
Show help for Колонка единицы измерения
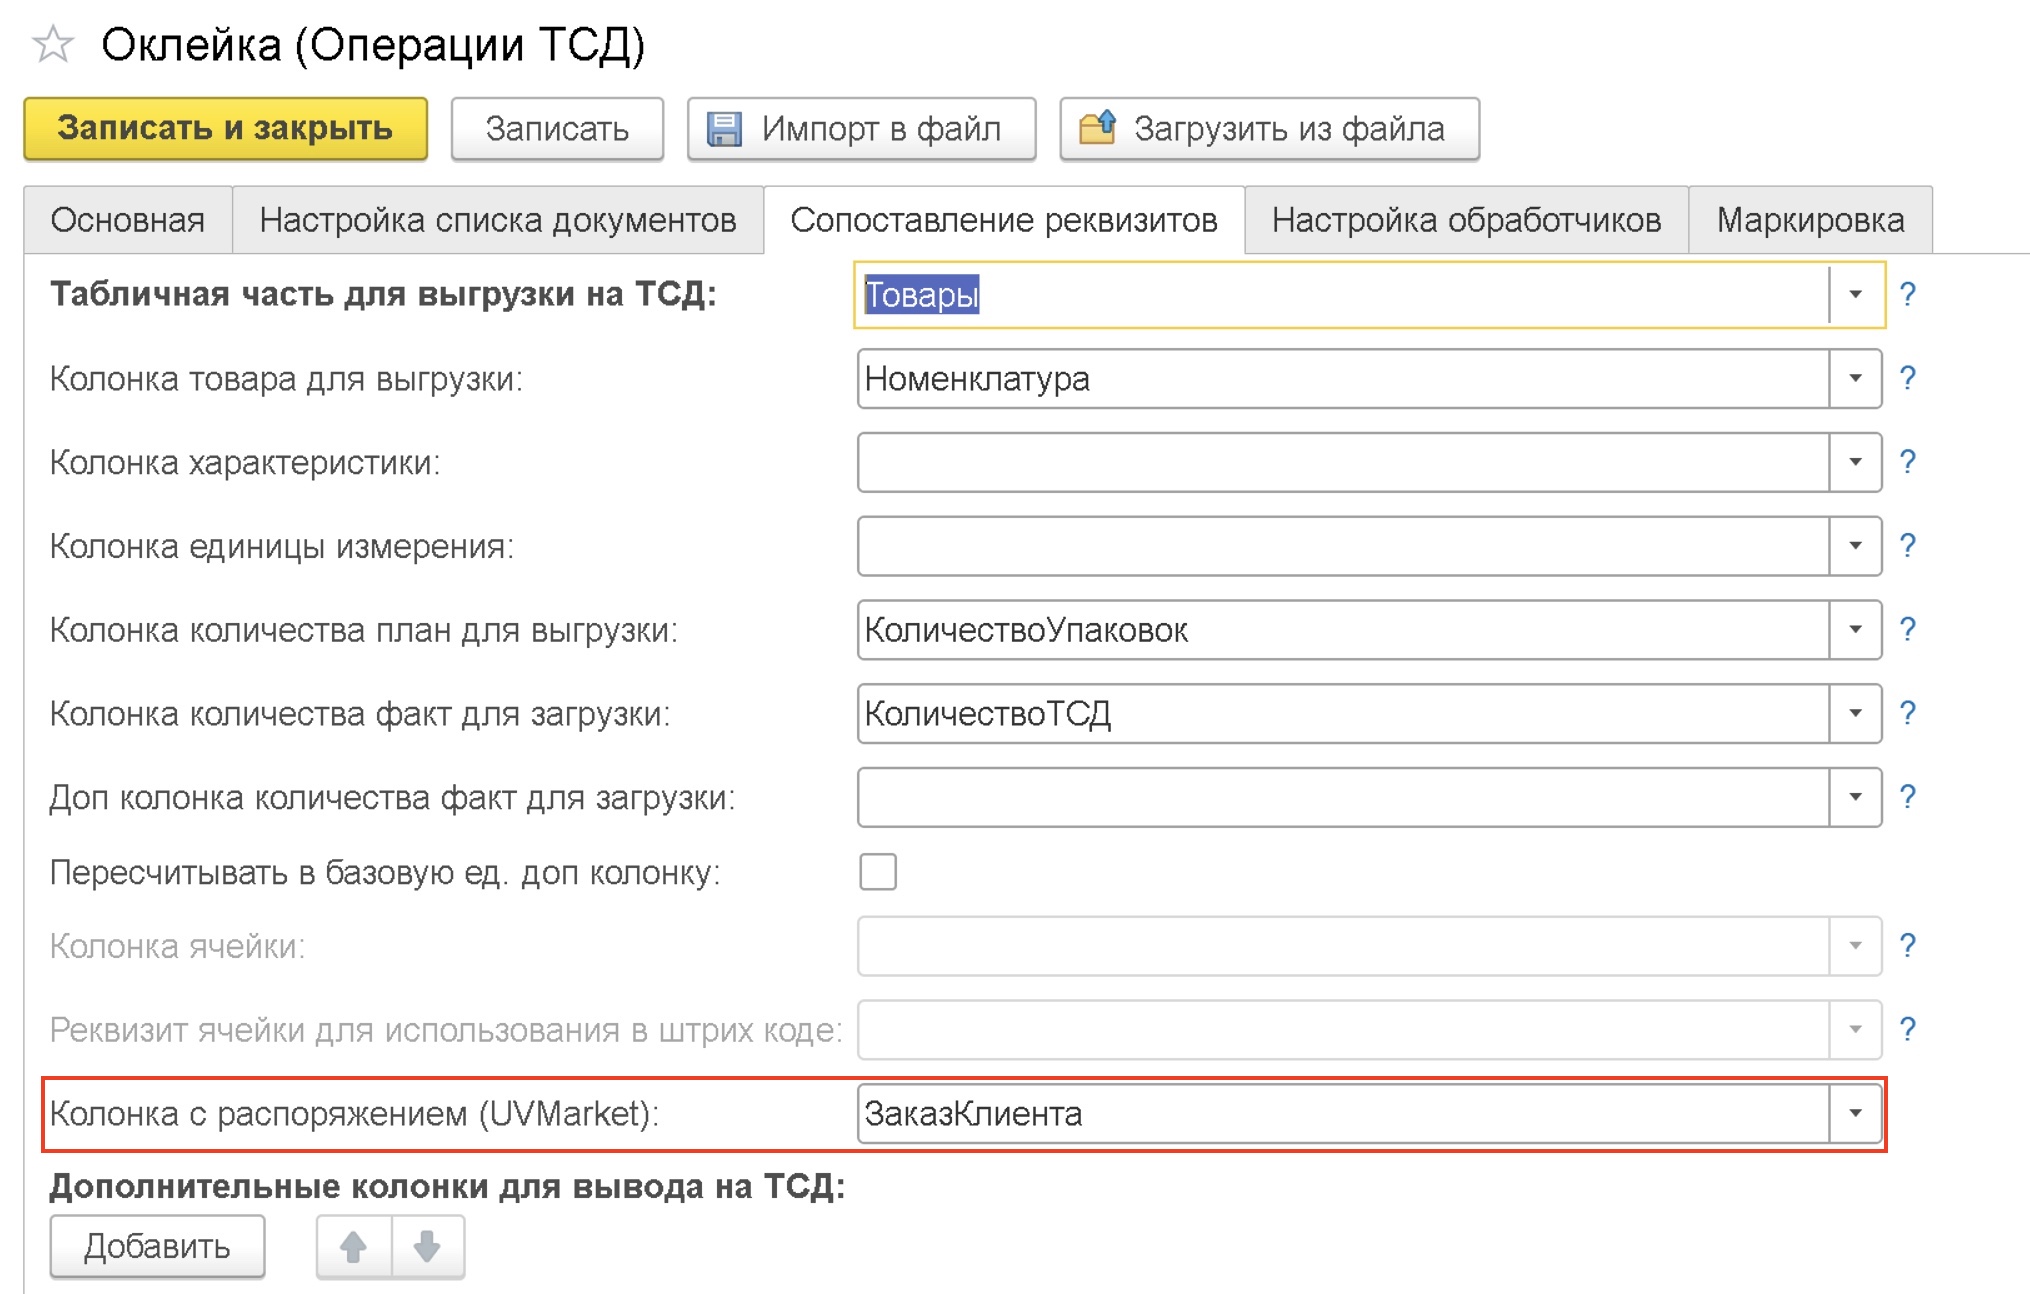pos(1908,546)
